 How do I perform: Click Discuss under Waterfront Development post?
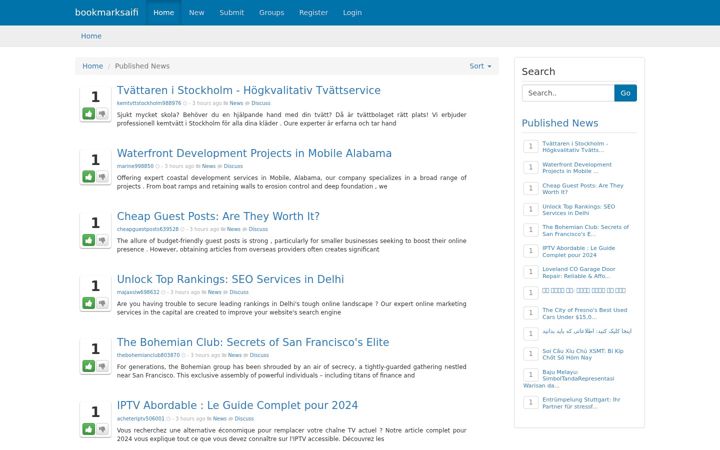[x=233, y=166]
